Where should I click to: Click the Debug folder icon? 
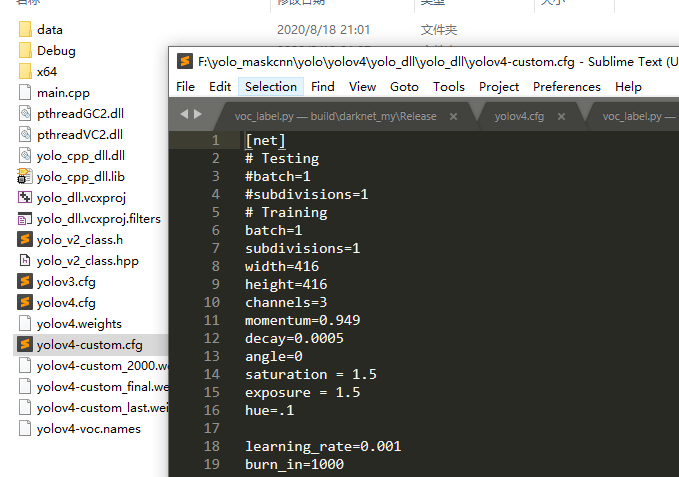pyautogui.click(x=25, y=51)
